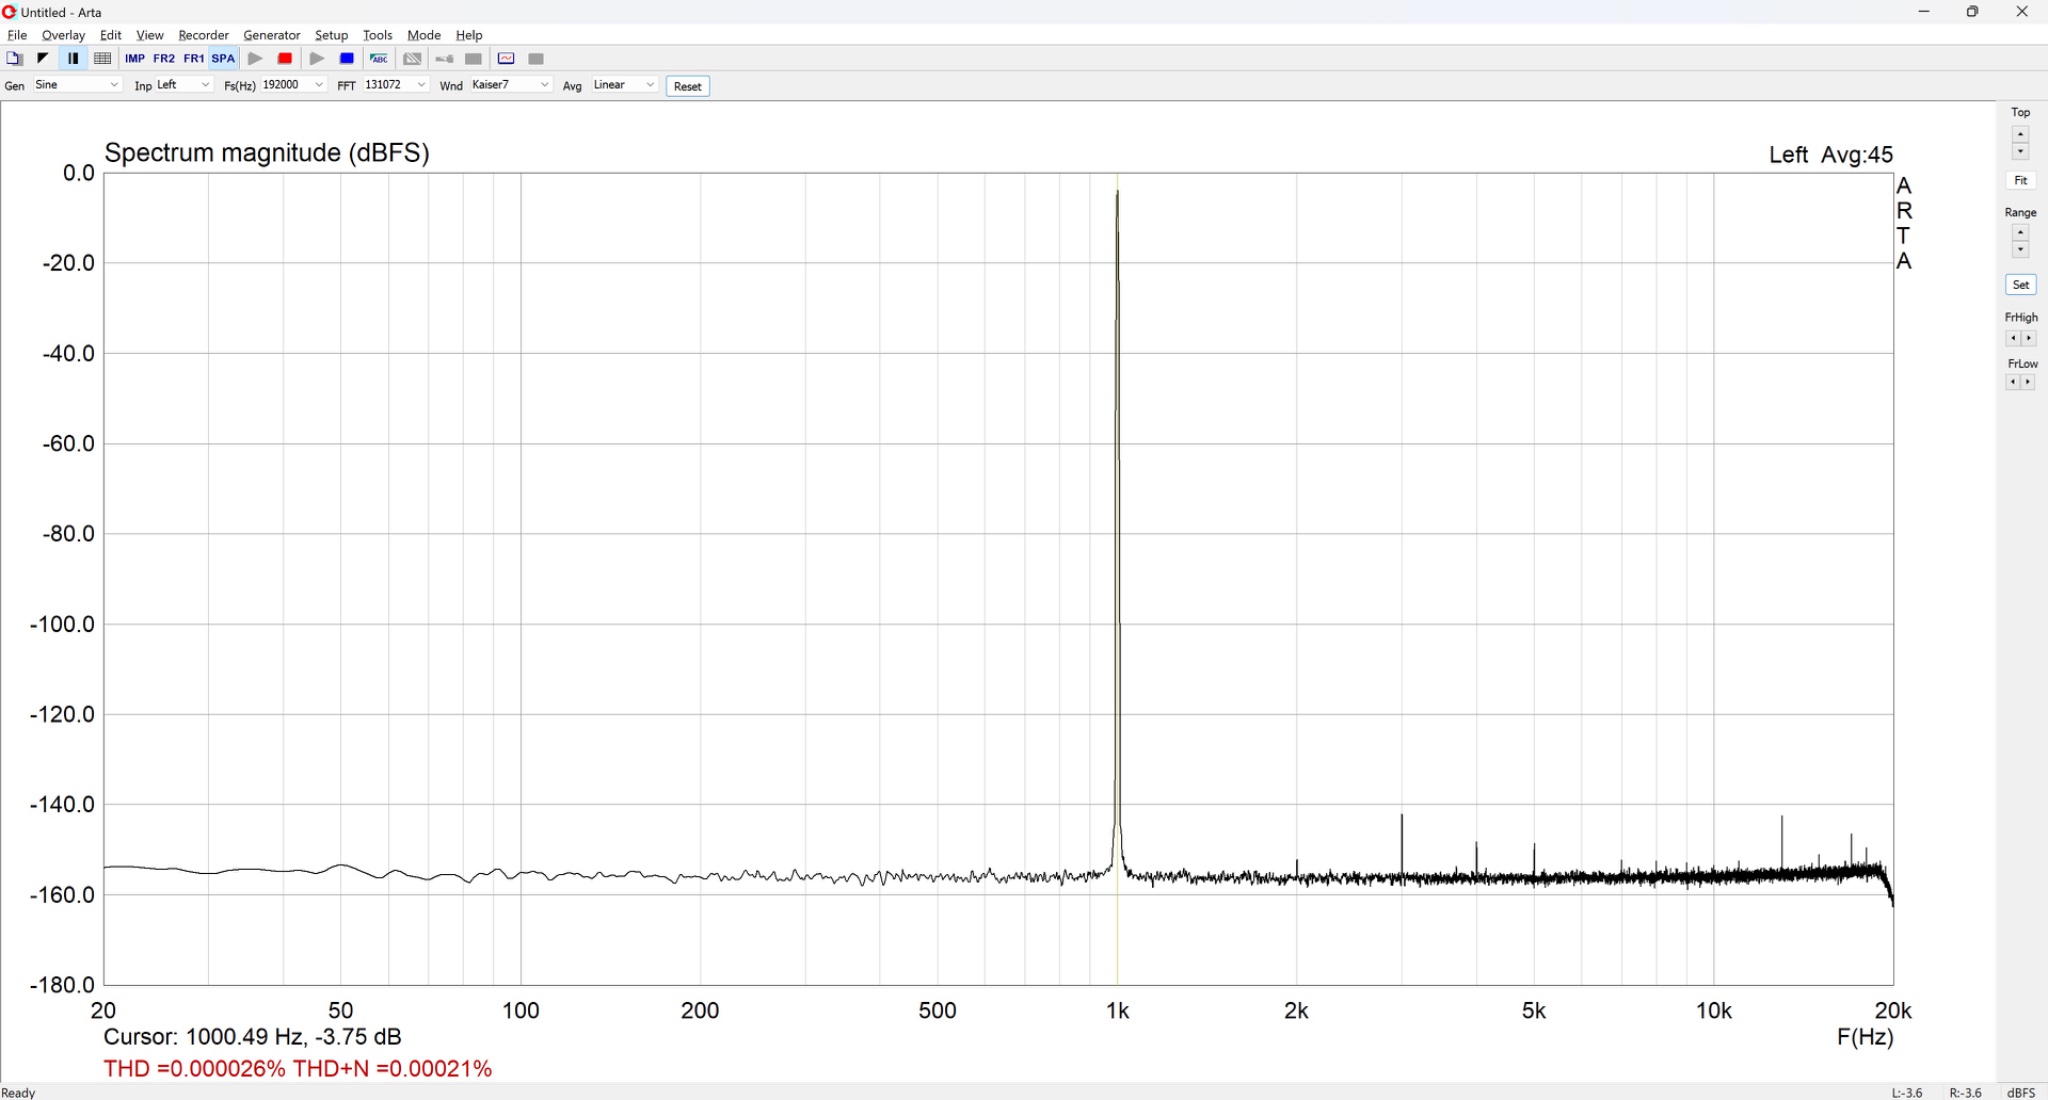Screen dimensions: 2048x1100
Task: Stop recording with the red square
Action: coord(285,59)
